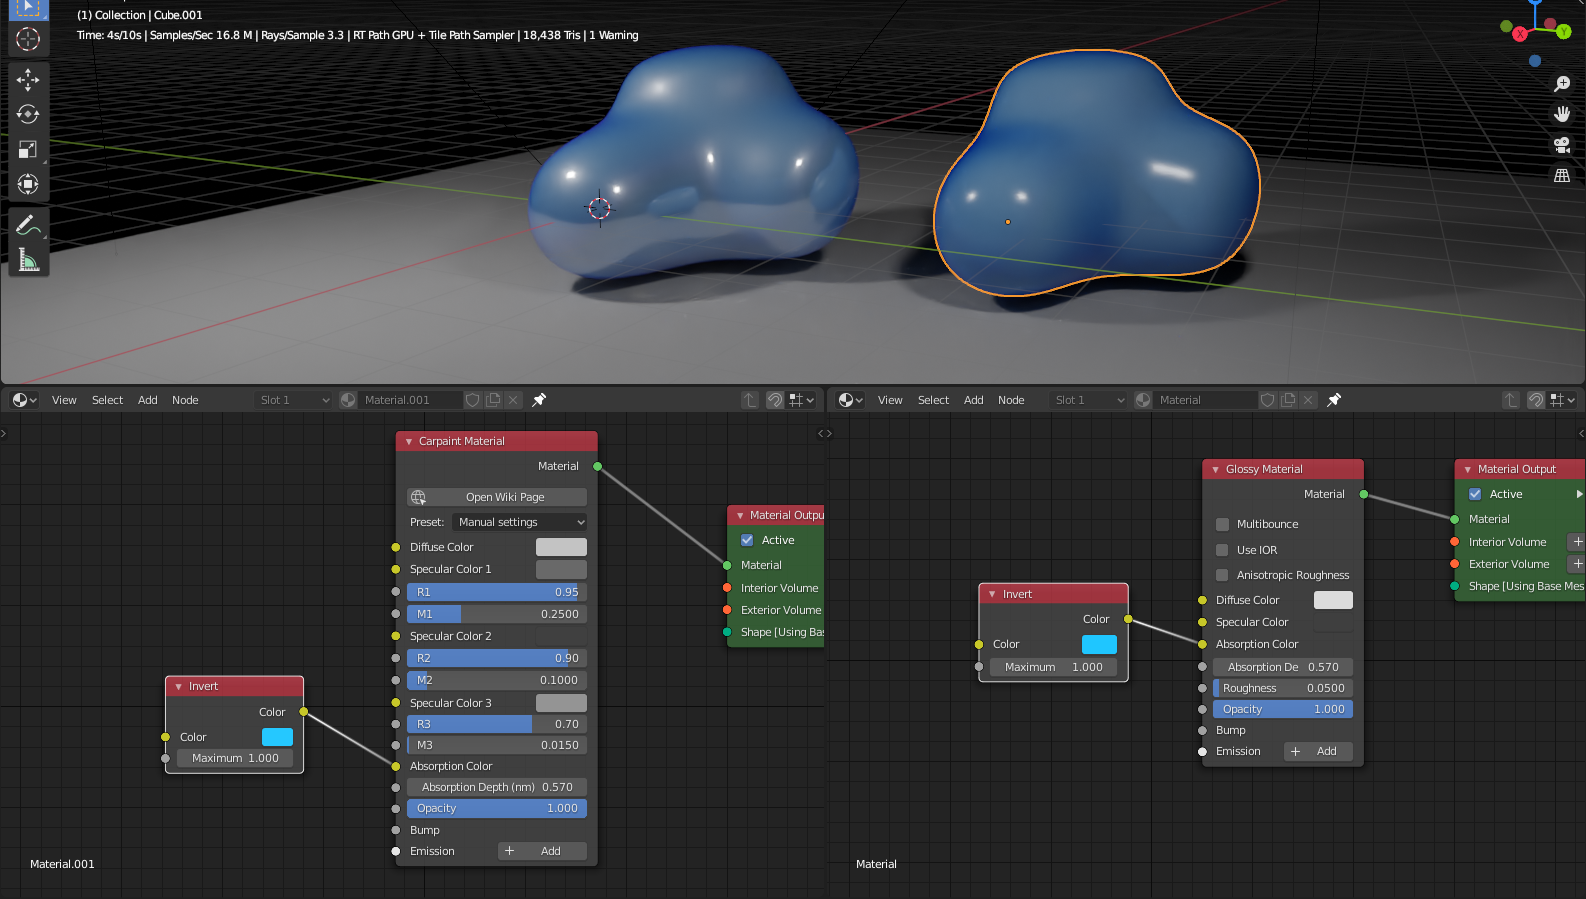
Task: Enable the Multibounce checkbox
Action: point(1222,524)
